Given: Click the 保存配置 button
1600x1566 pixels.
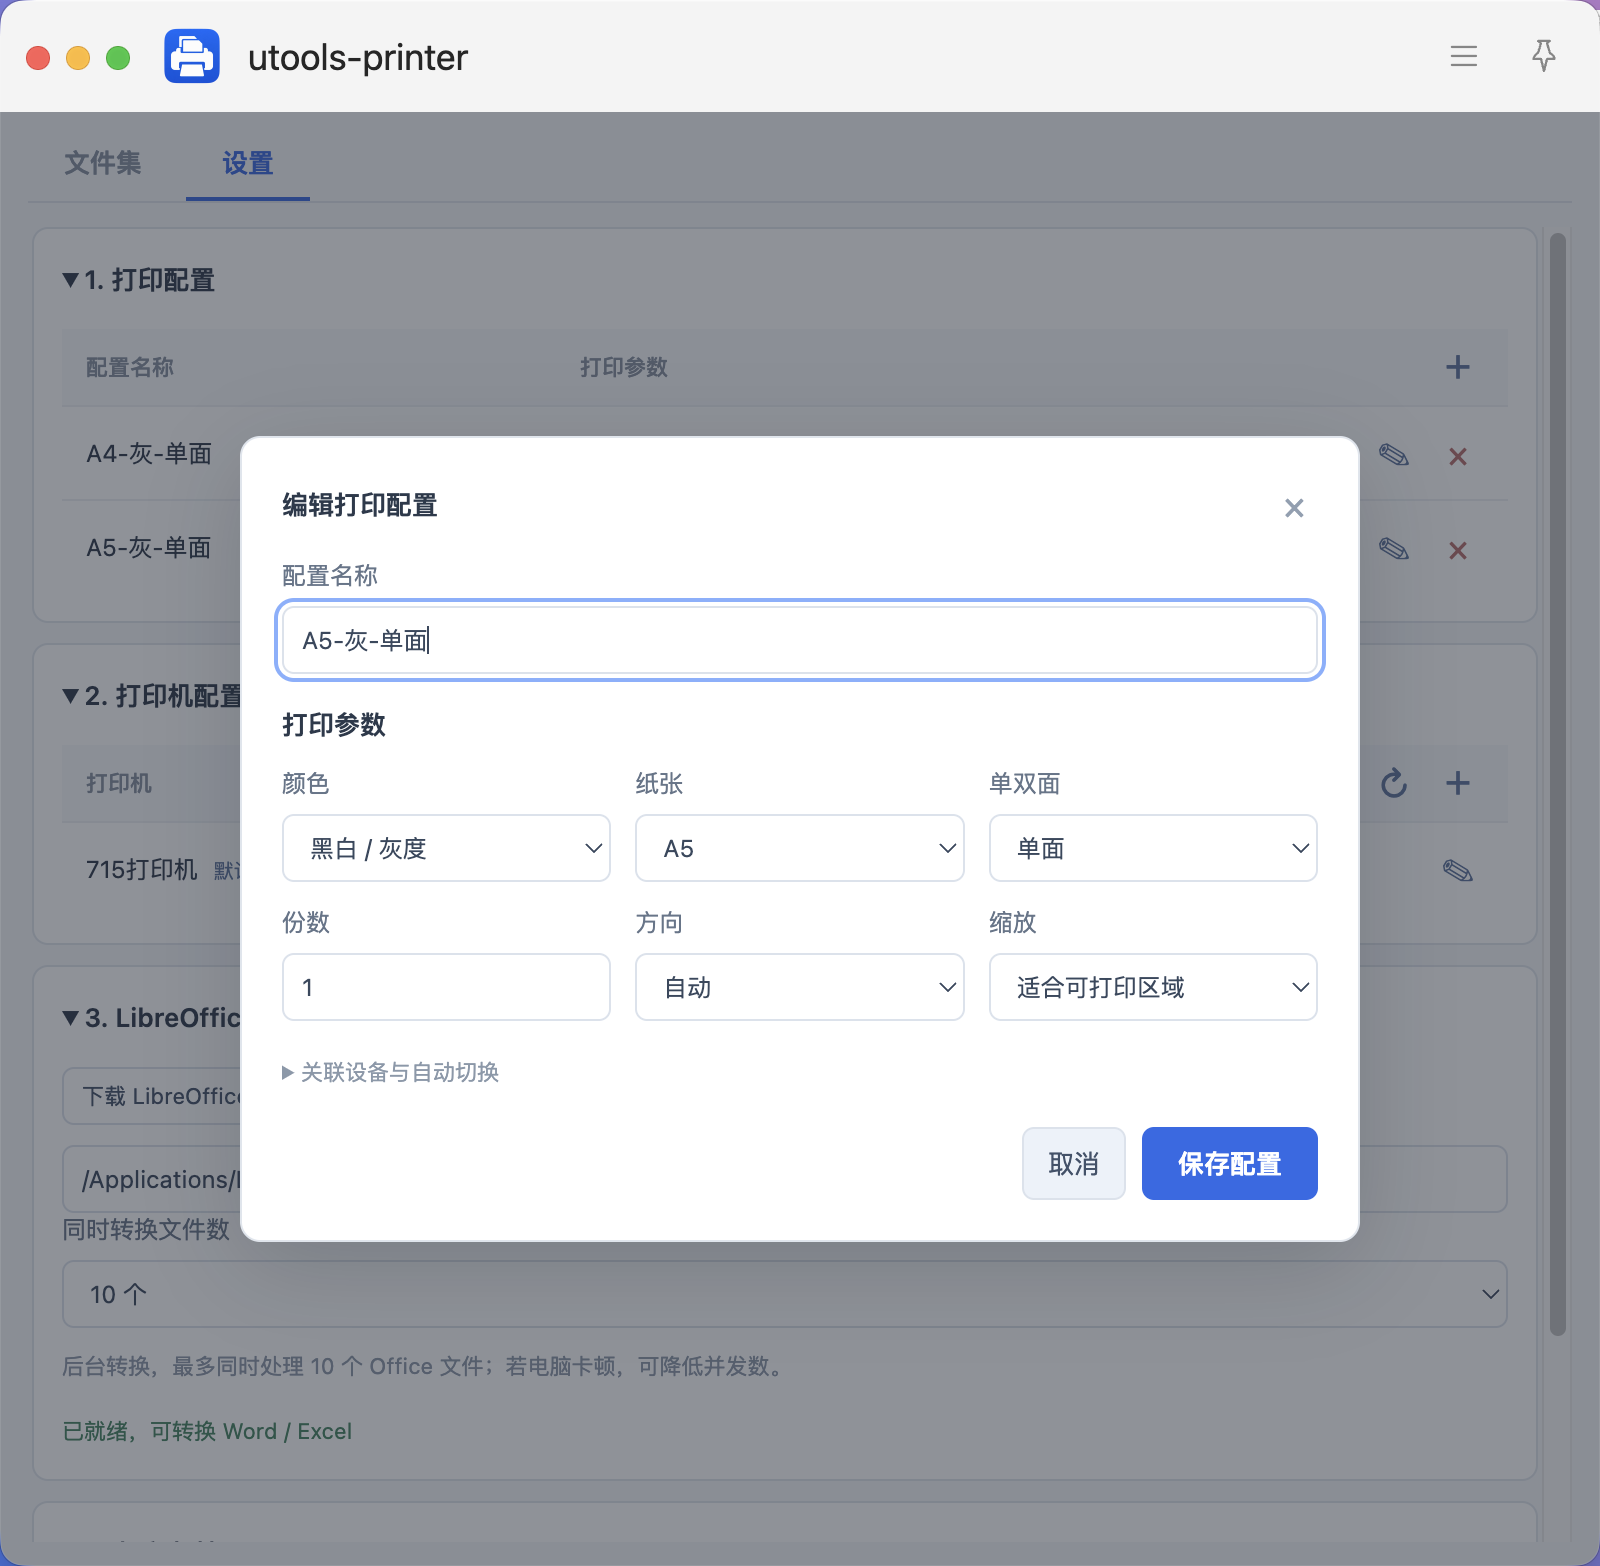Looking at the screenshot, I should pyautogui.click(x=1230, y=1163).
